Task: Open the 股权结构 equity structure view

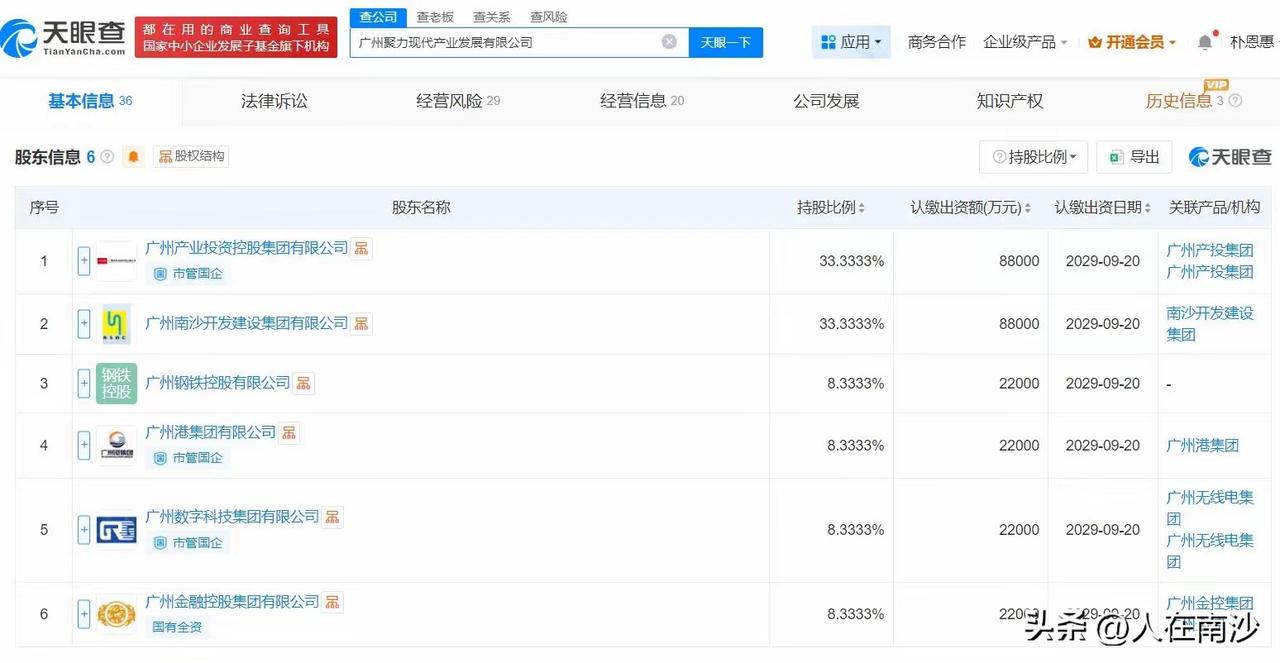Action: [191, 156]
